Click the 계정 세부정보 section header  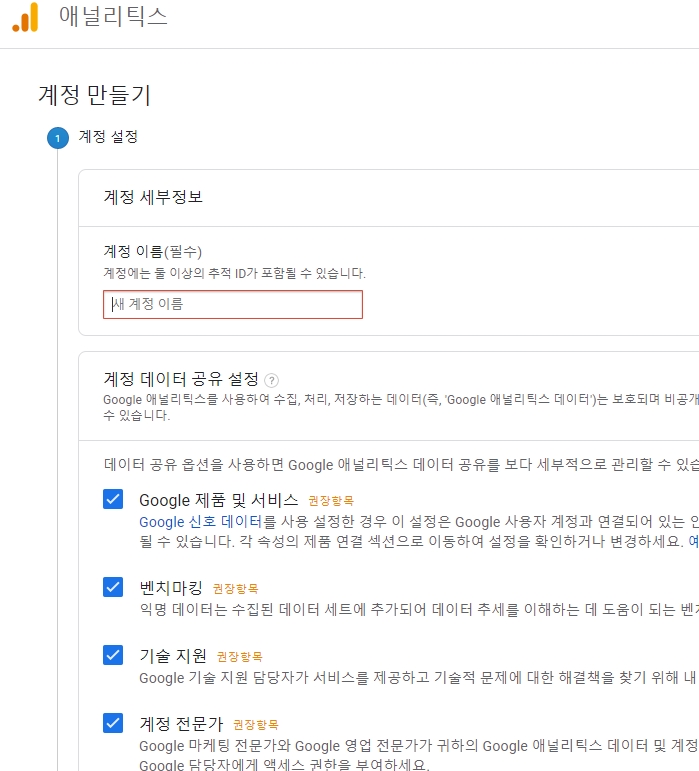(x=153, y=197)
